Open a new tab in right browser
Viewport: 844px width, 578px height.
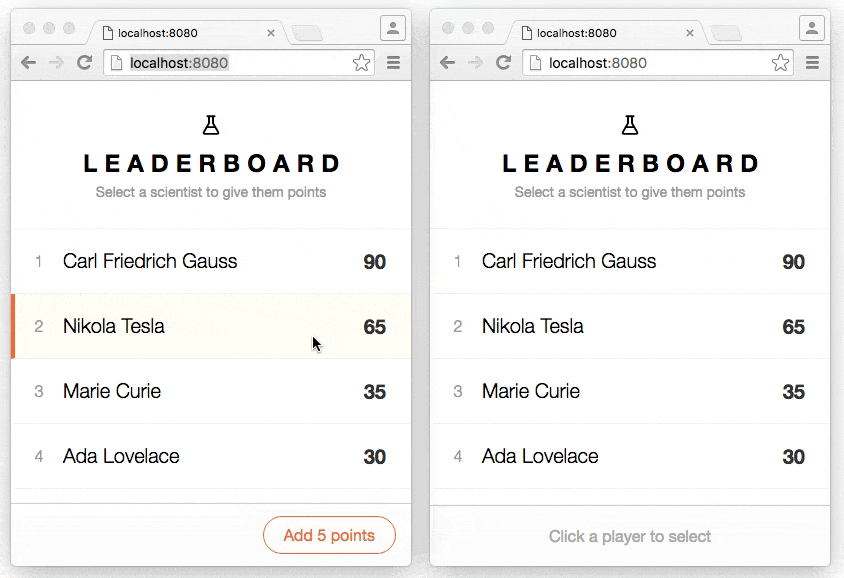tap(726, 33)
